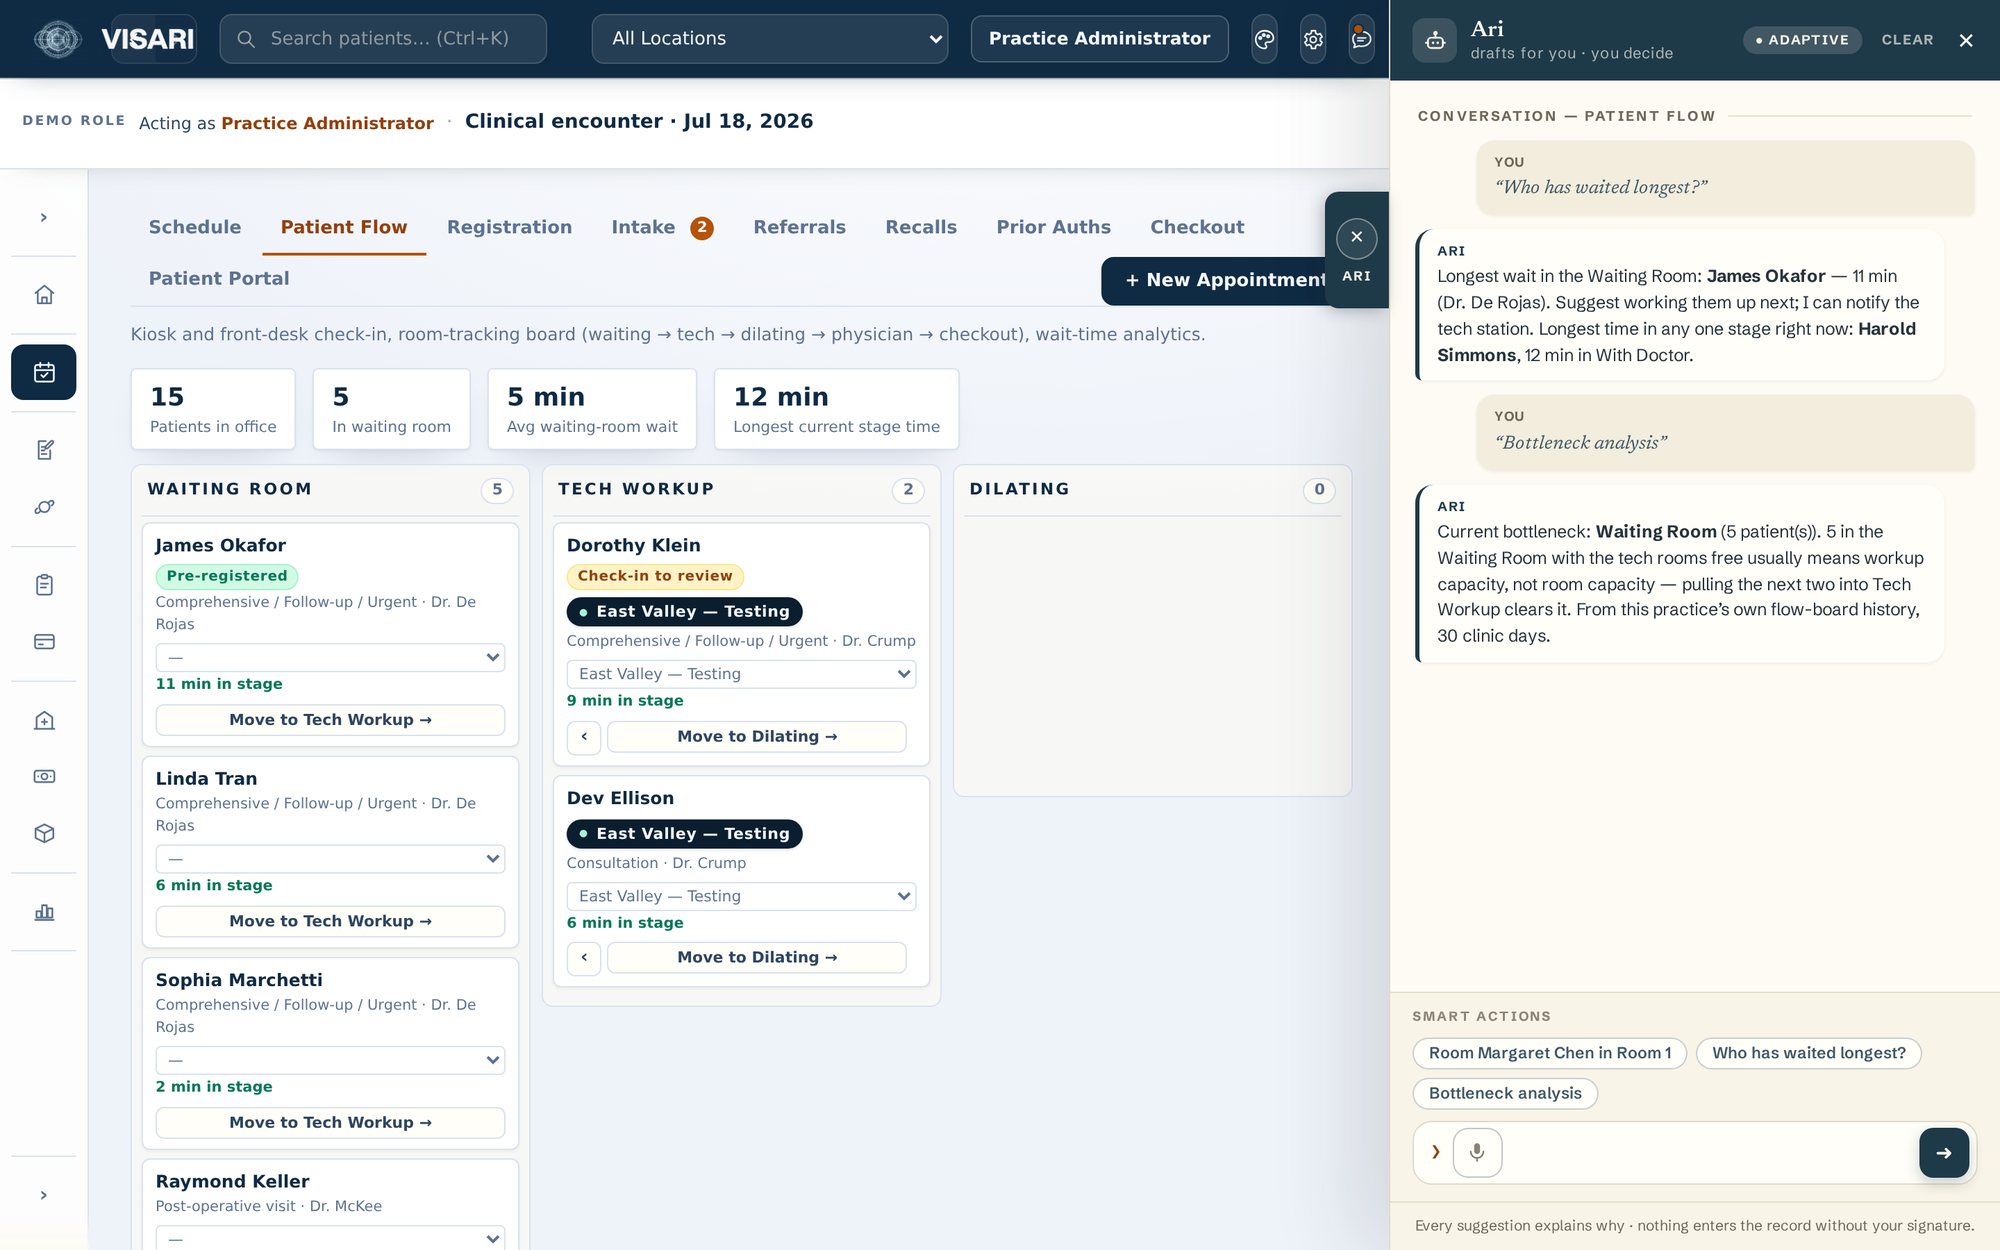Open the Patient Portal tab
The width and height of the screenshot is (2000, 1250).
(219, 279)
